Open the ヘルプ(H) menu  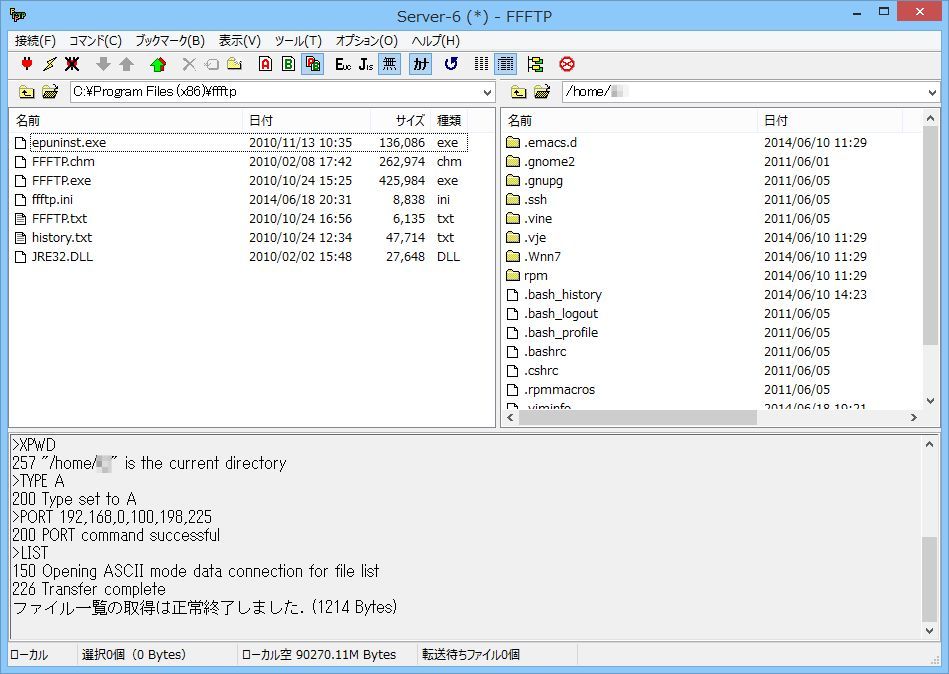point(436,41)
